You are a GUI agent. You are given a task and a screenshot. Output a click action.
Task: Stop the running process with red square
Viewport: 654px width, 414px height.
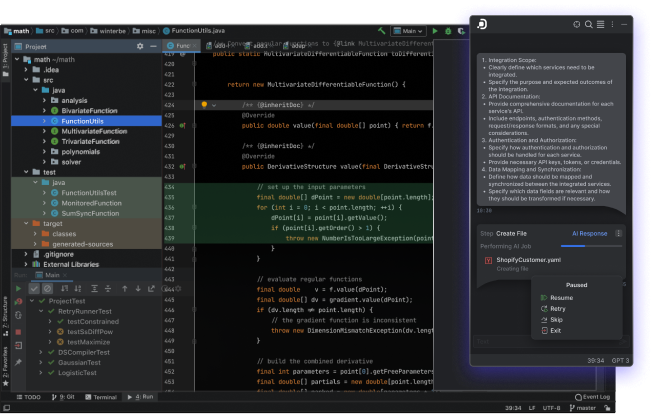(x=18, y=332)
